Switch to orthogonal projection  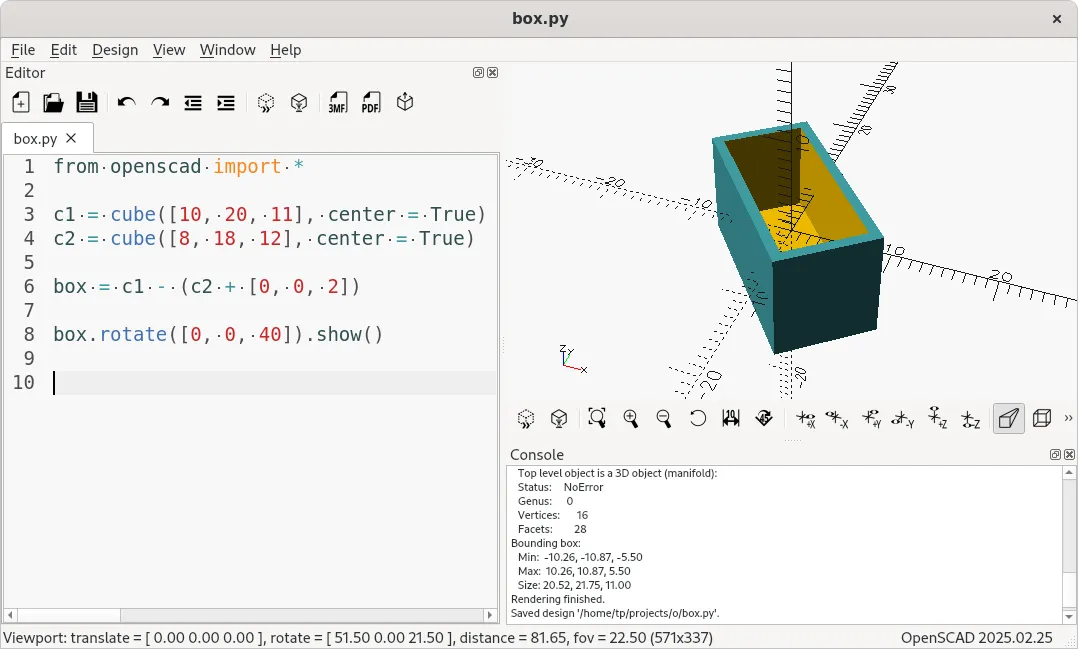pyautogui.click(x=1040, y=418)
